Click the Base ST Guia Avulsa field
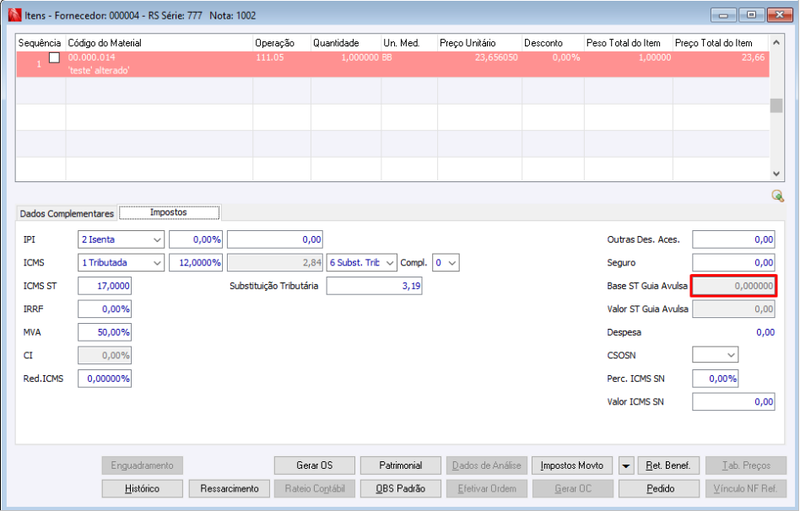The image size is (800, 511). pyautogui.click(x=733, y=286)
